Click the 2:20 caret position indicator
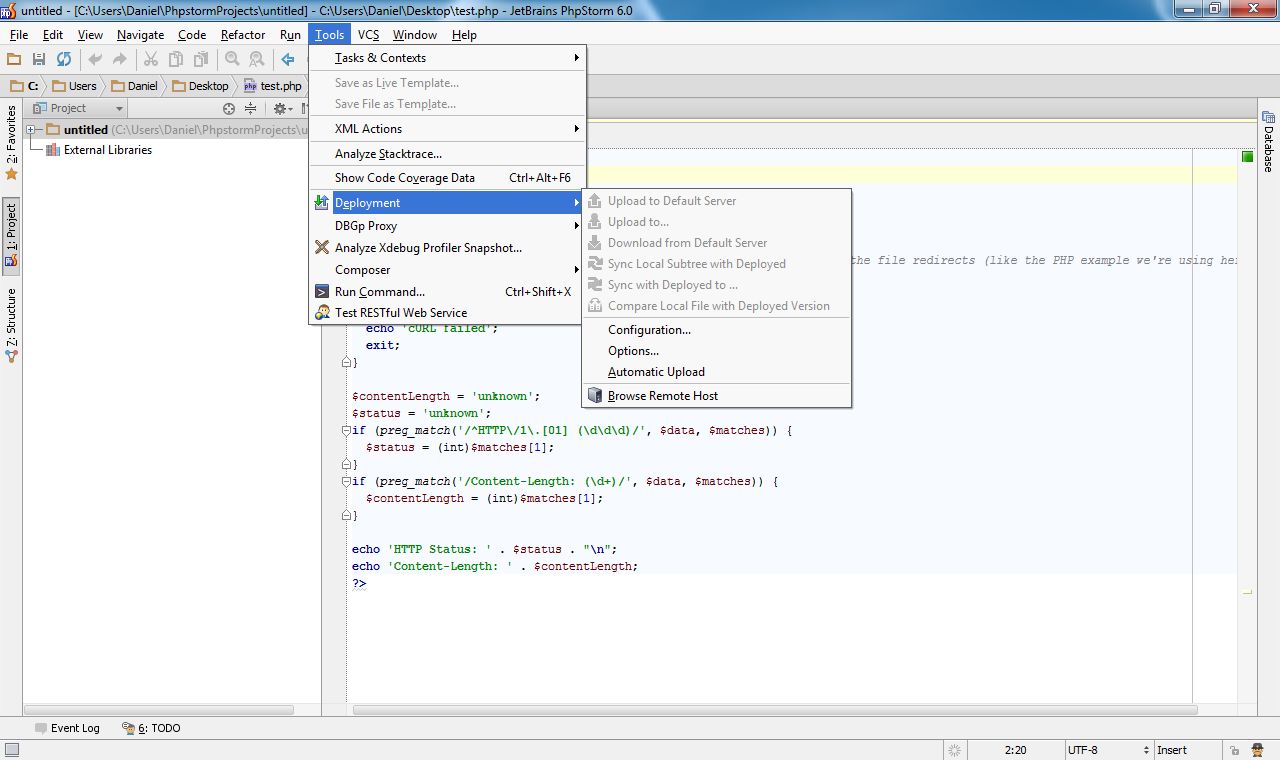Screen dimensions: 1280x760 tap(1015, 750)
